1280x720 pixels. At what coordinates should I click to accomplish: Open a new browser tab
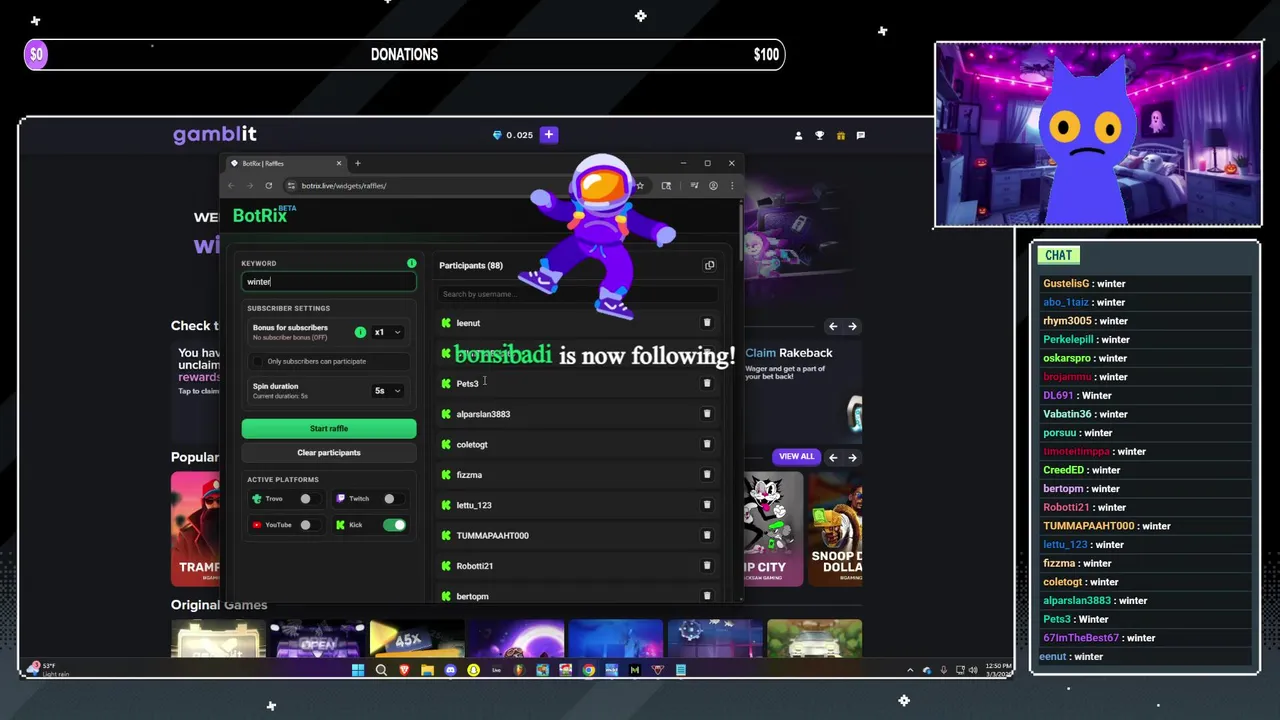pyautogui.click(x=357, y=163)
